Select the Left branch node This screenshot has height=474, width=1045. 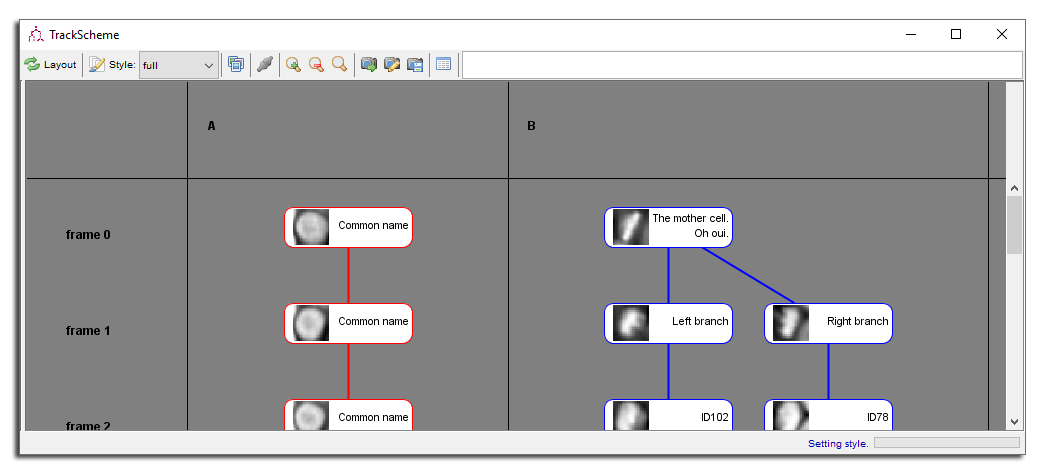[668, 323]
